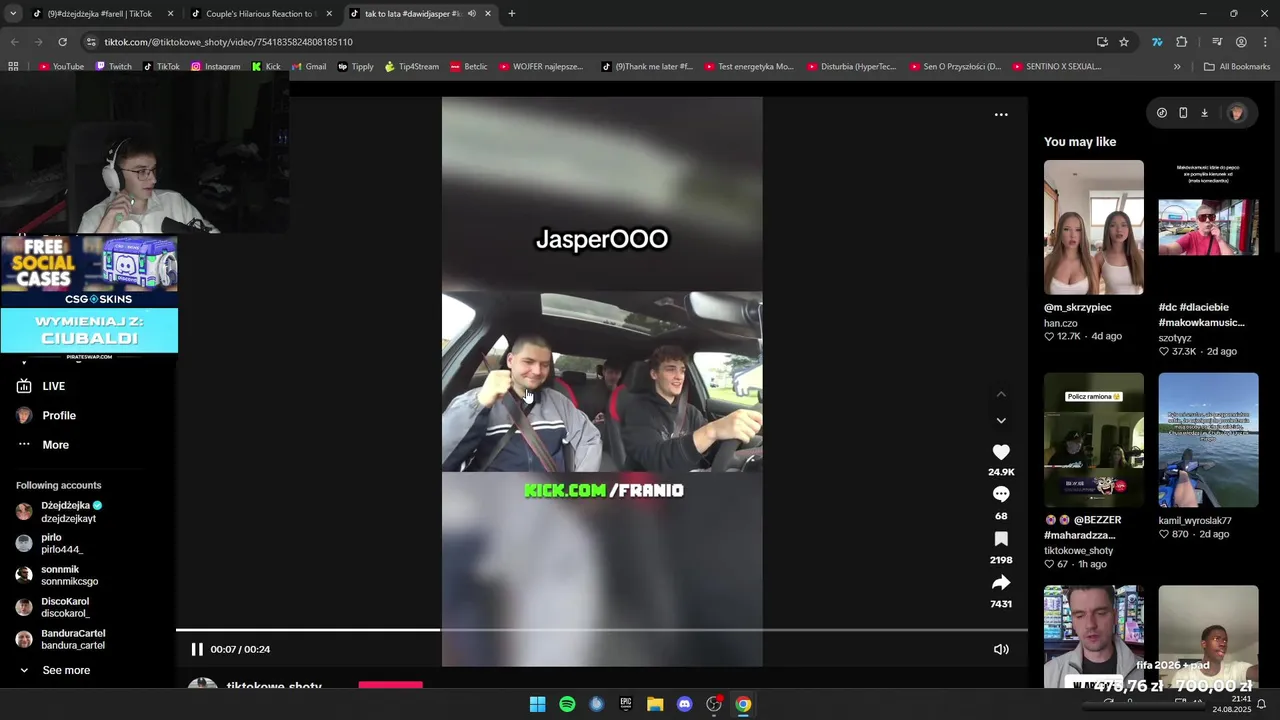The image size is (1280, 720).
Task: Open the Twitch bookmark
Action: tap(113, 67)
